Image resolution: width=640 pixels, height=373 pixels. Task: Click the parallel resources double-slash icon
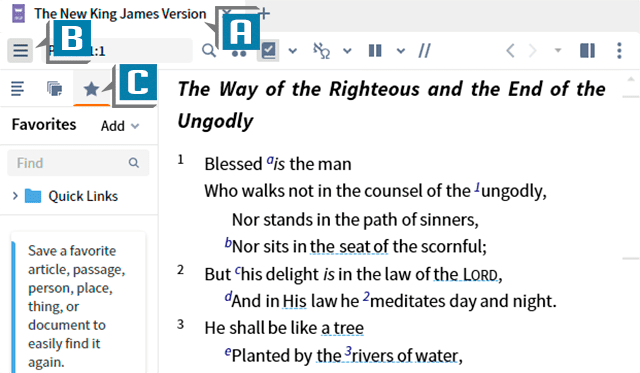point(424,51)
